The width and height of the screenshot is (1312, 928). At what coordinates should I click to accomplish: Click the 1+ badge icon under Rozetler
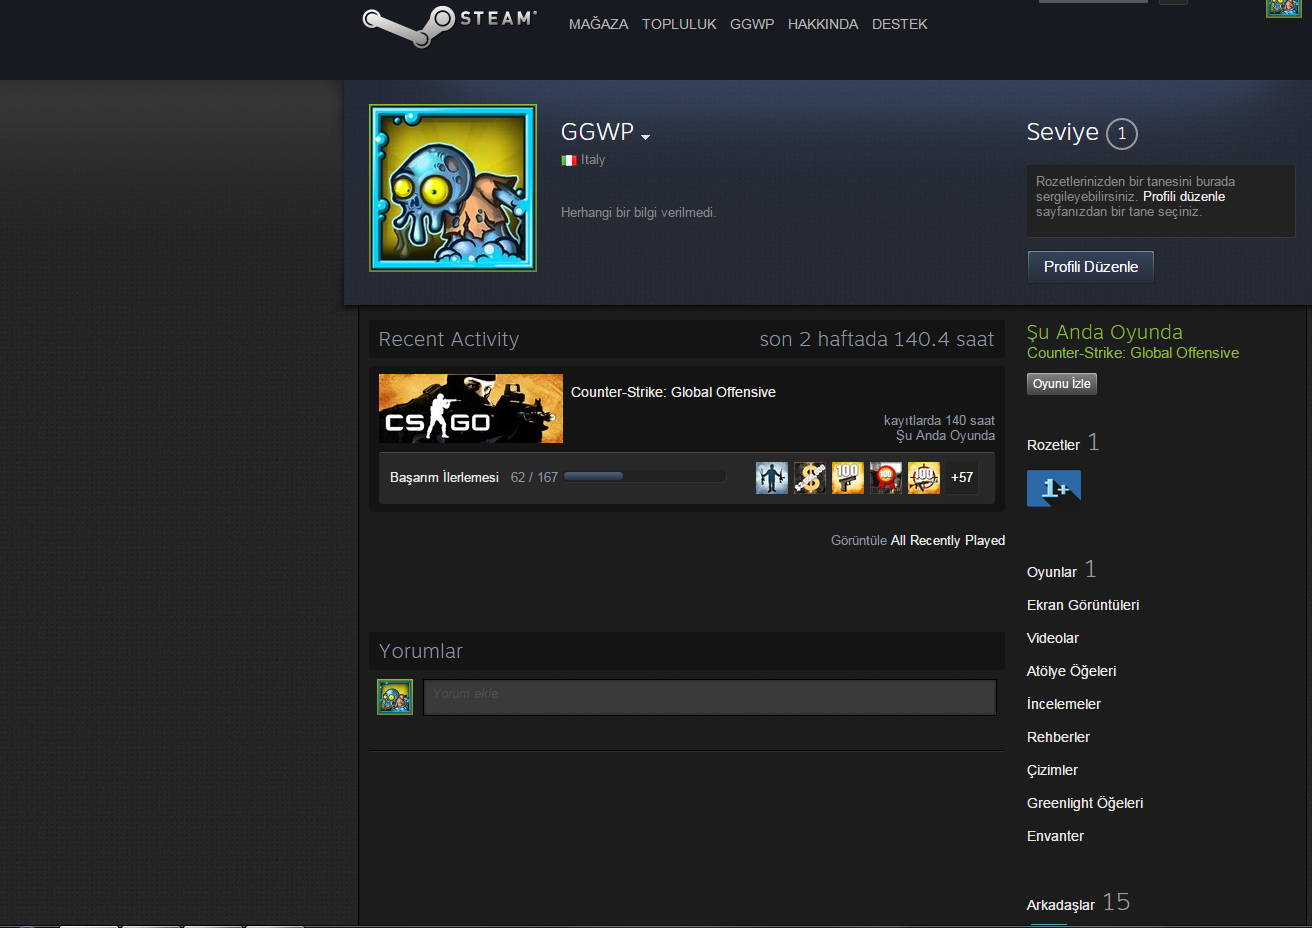click(x=1054, y=488)
